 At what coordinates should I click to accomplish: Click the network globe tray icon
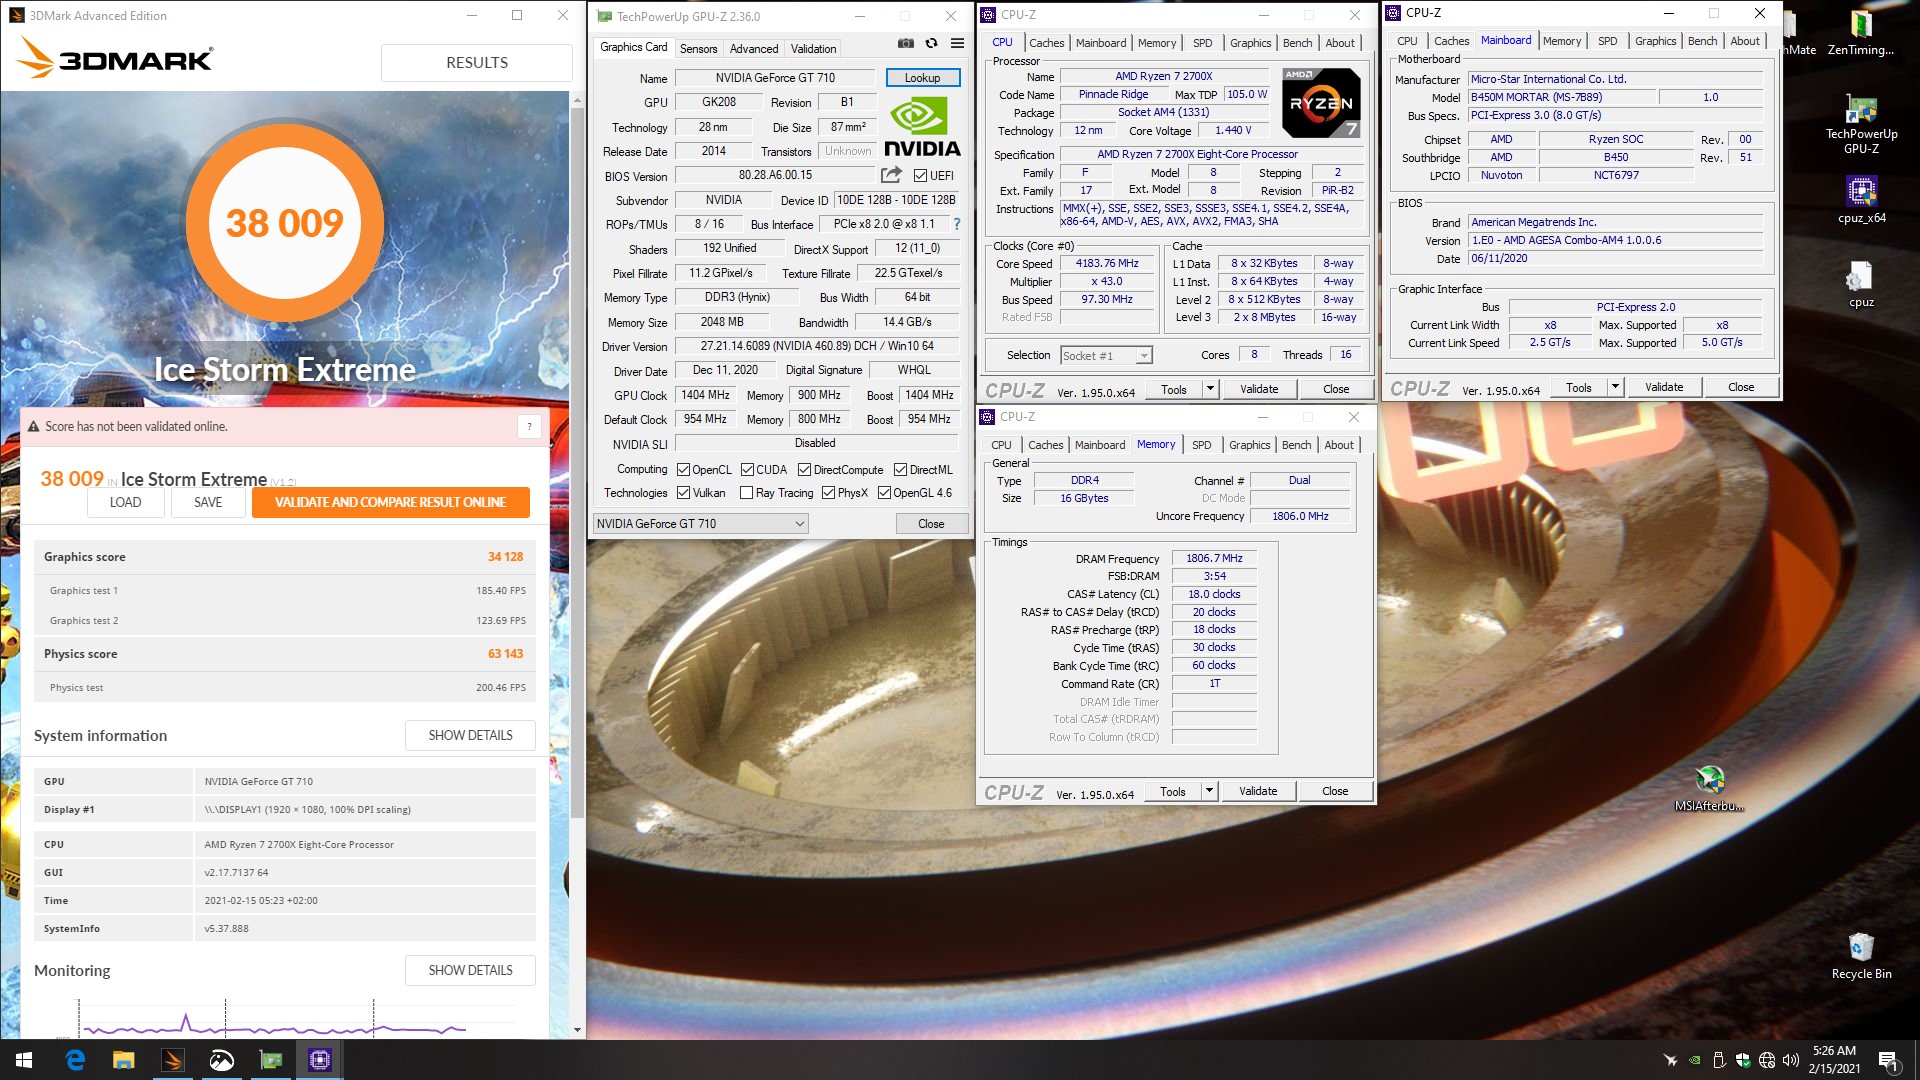[1766, 1060]
